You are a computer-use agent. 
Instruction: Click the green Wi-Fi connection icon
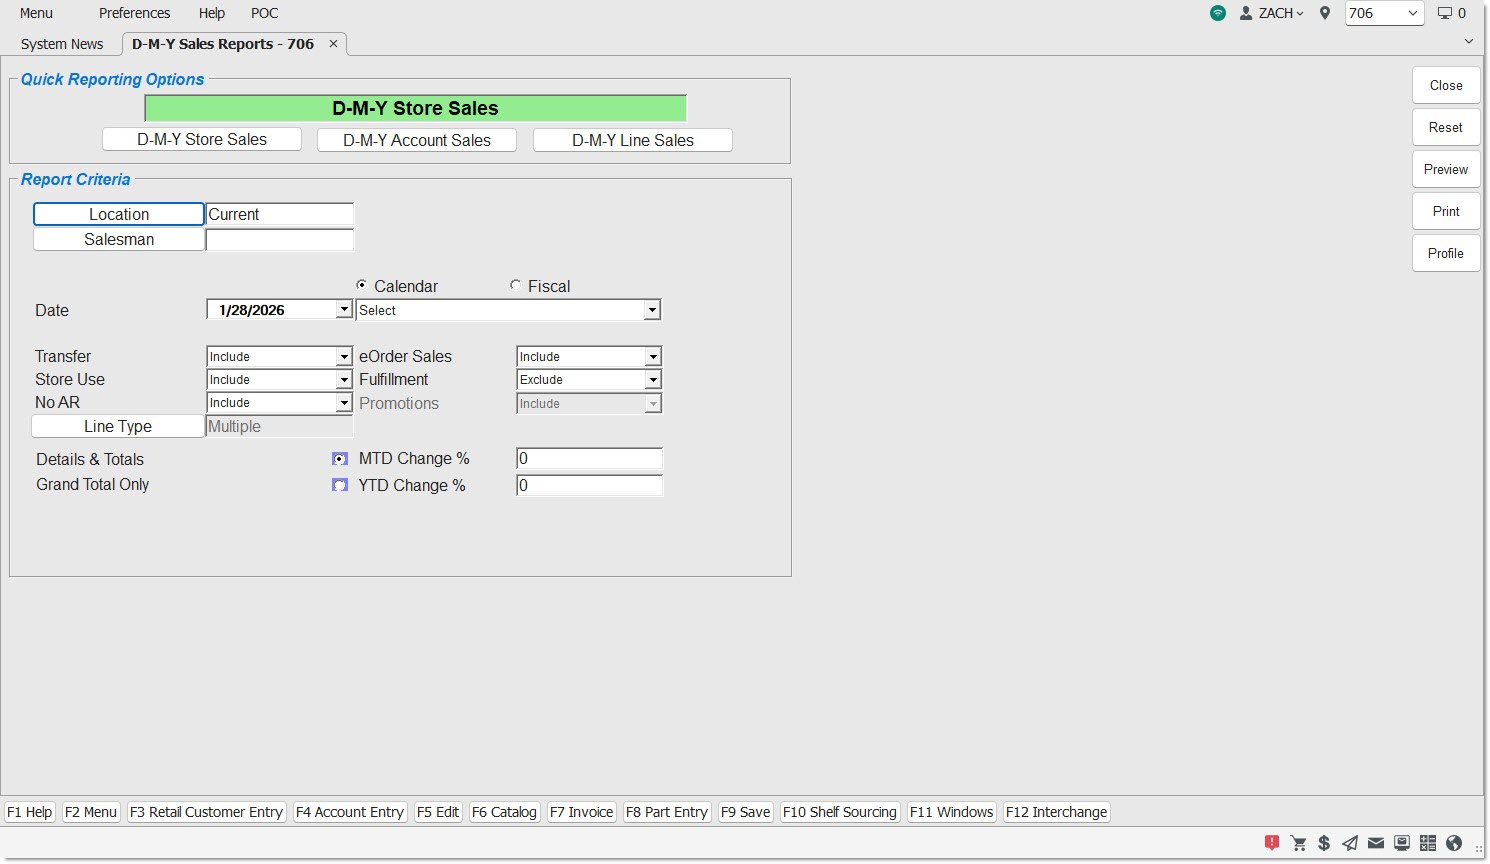click(x=1217, y=13)
